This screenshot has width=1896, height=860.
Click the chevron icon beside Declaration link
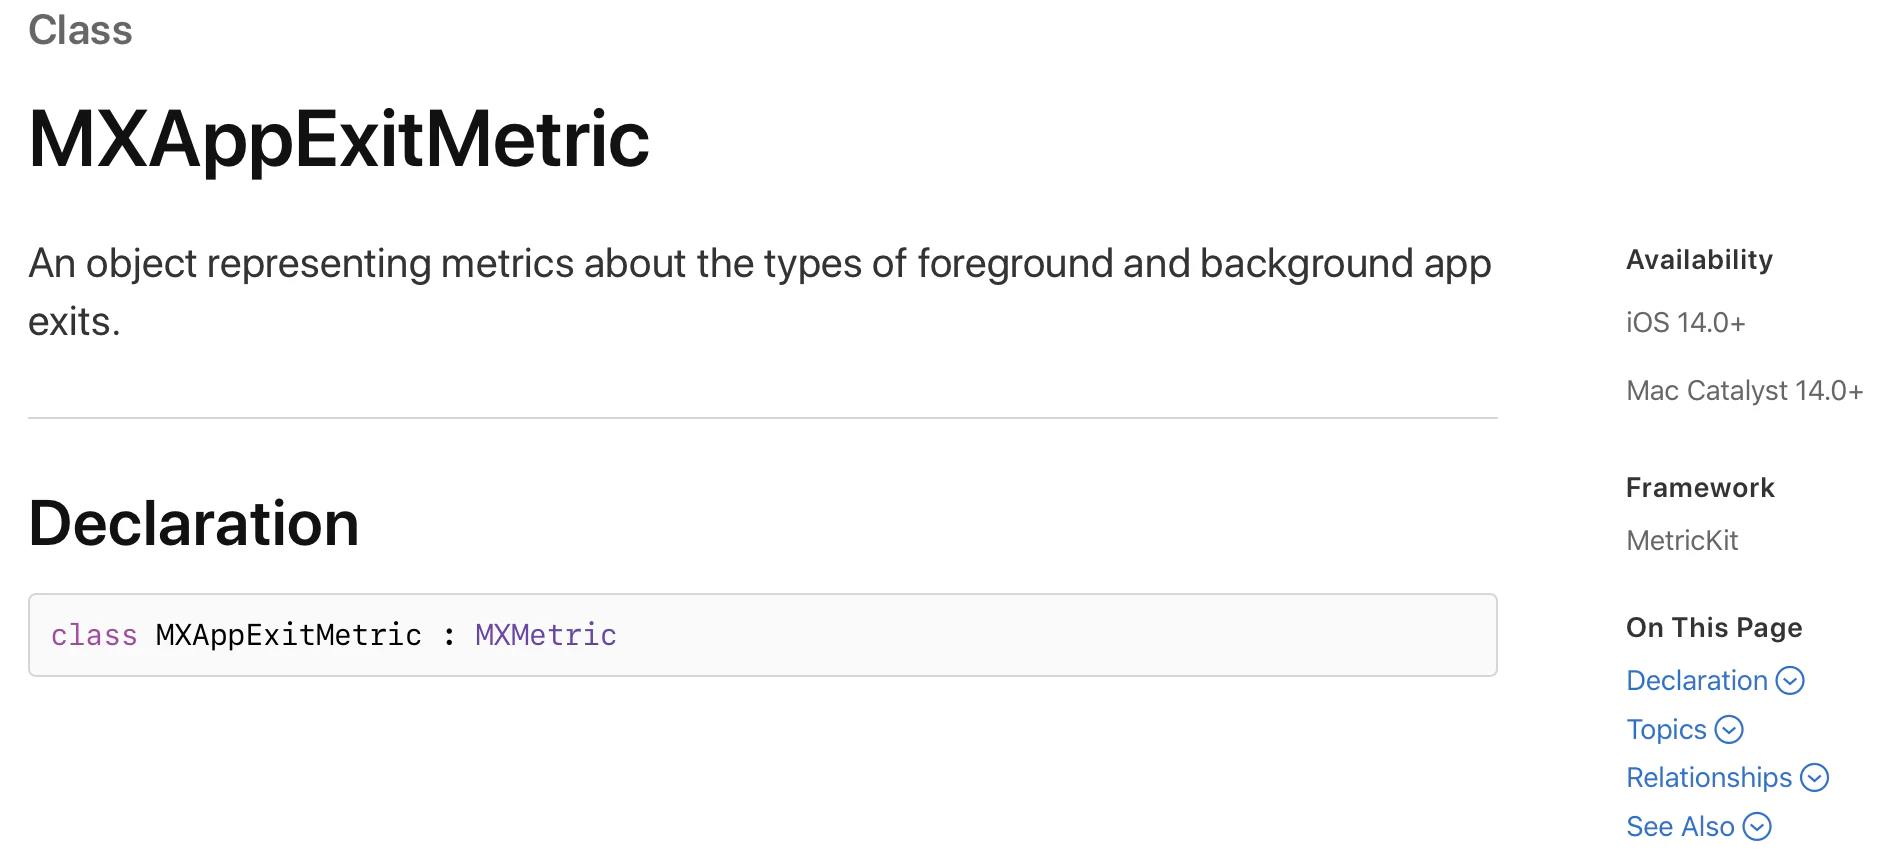click(1790, 681)
